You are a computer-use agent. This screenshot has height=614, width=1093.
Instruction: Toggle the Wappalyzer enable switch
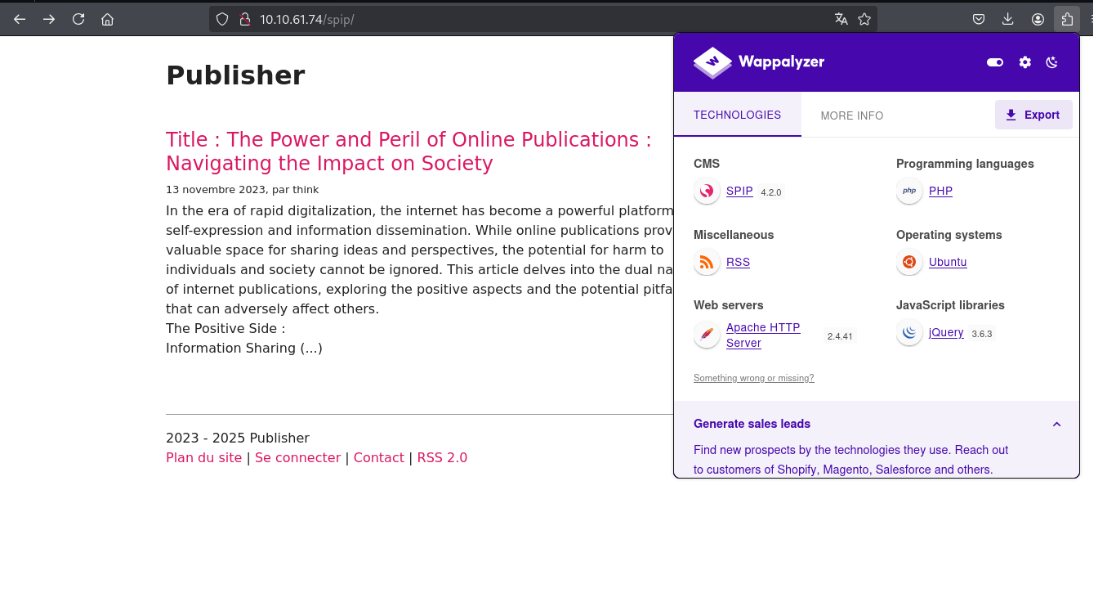click(994, 62)
